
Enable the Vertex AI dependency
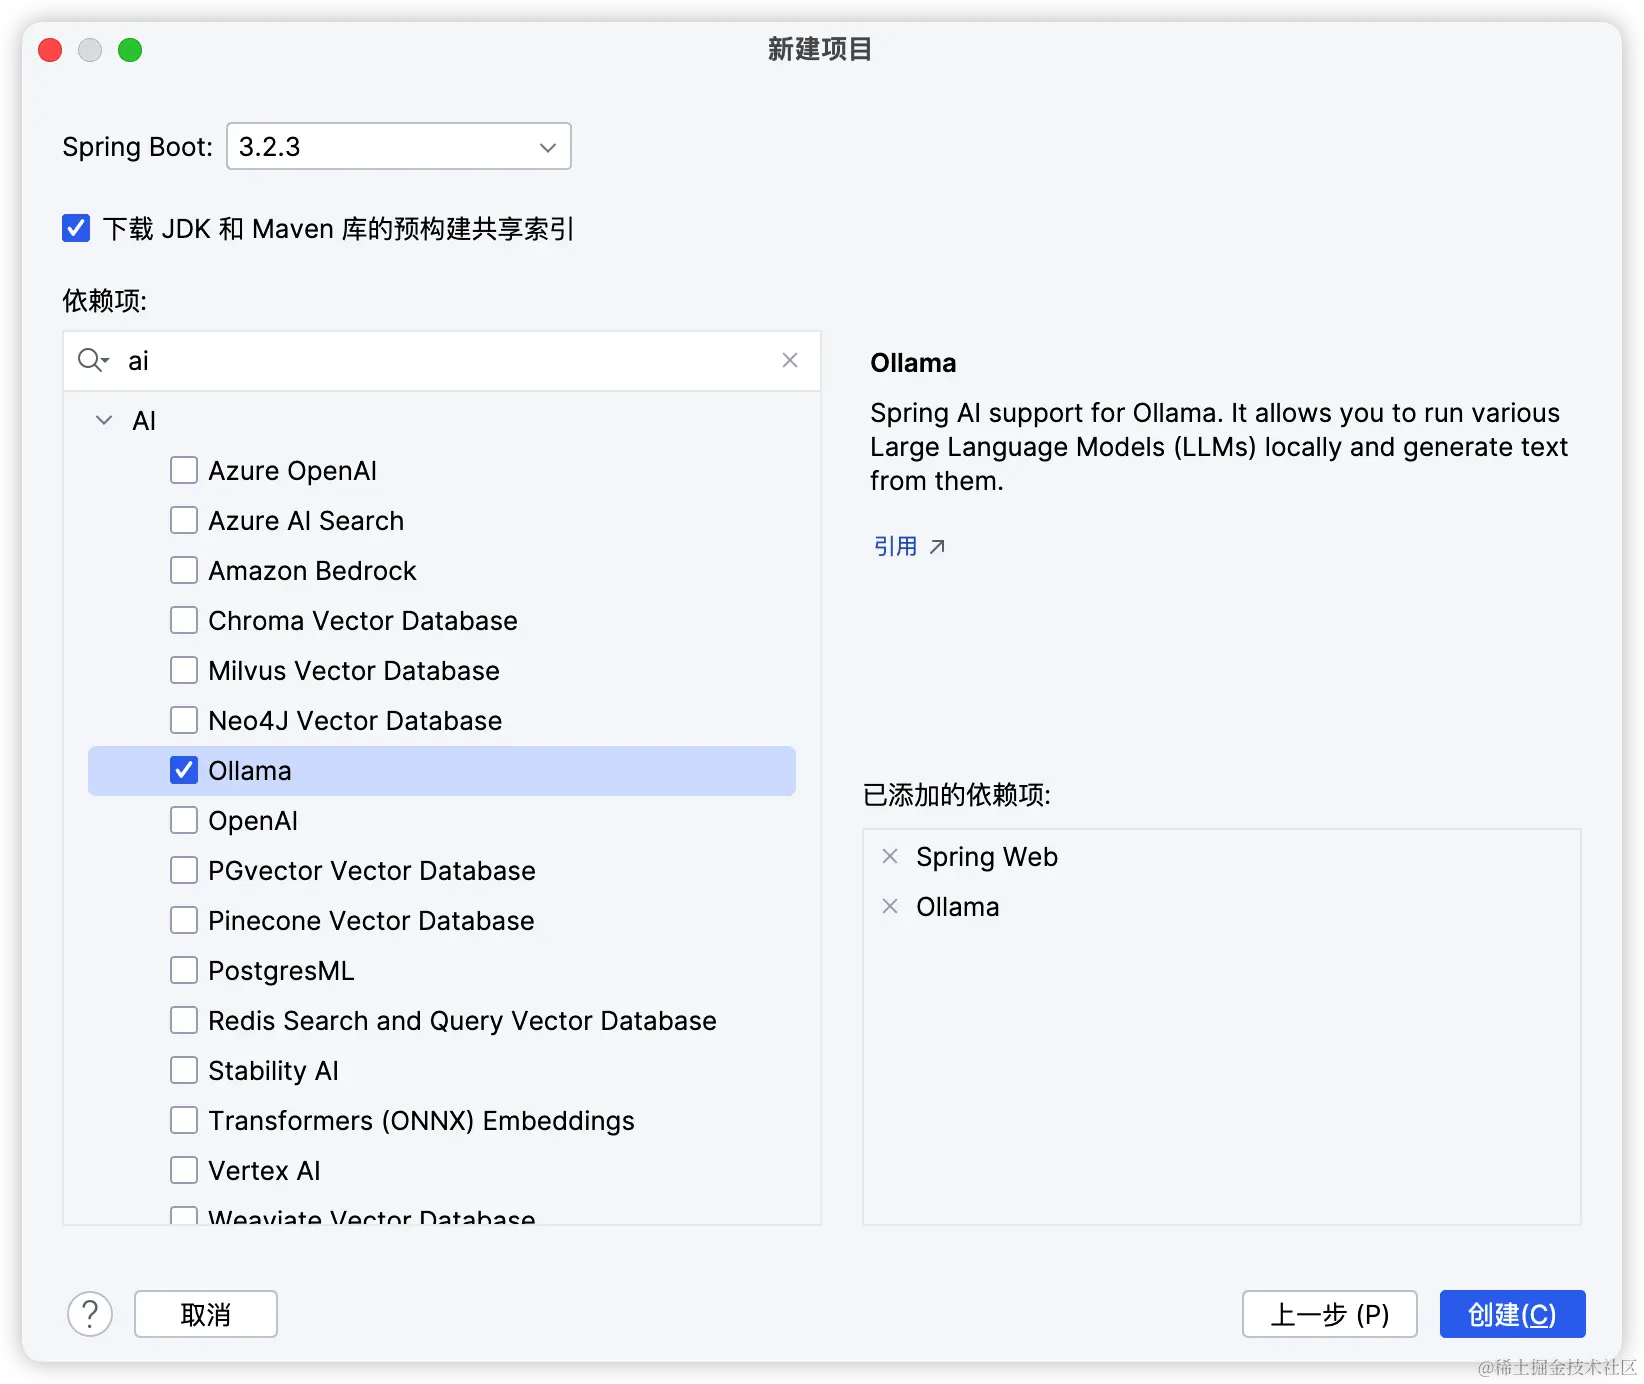184,1171
